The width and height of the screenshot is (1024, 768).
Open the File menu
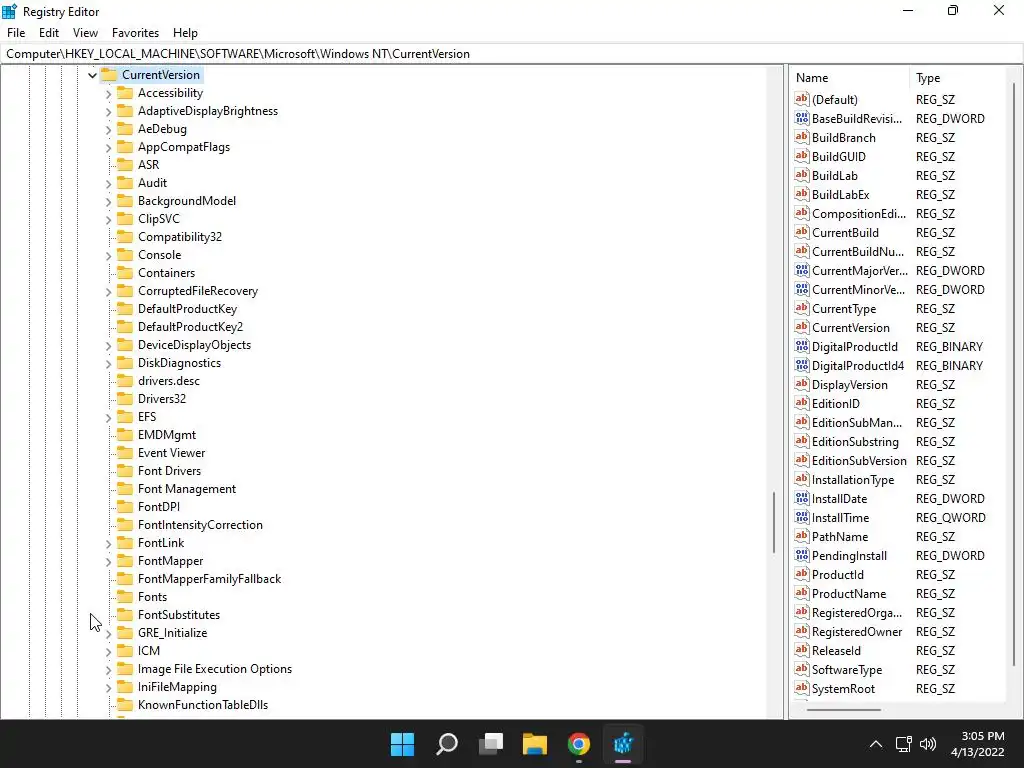(x=16, y=33)
